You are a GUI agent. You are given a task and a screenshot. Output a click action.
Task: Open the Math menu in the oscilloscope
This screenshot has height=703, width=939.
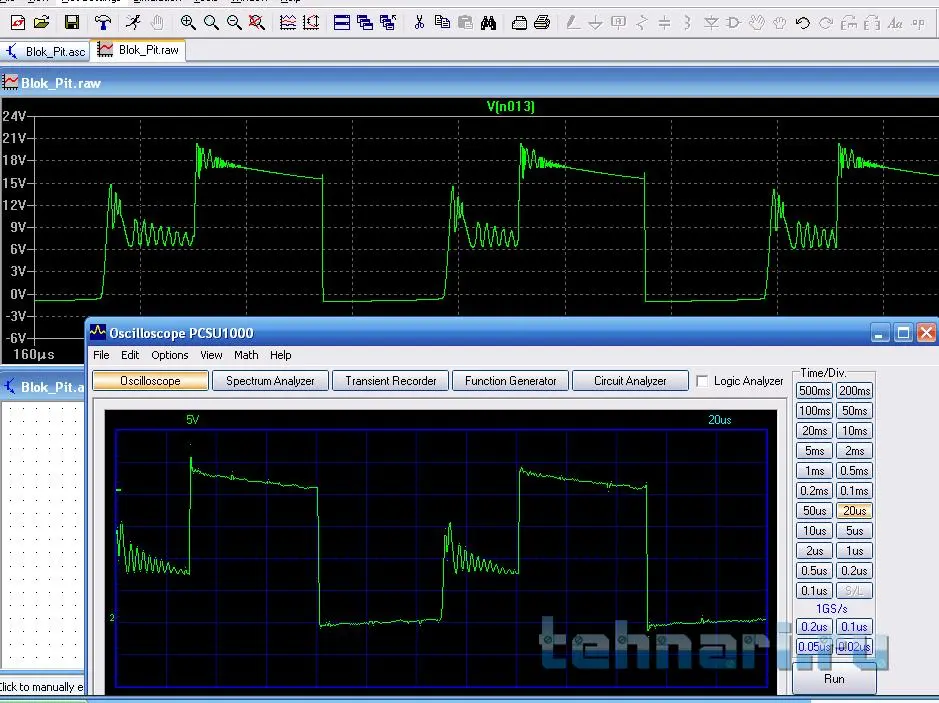coord(246,355)
